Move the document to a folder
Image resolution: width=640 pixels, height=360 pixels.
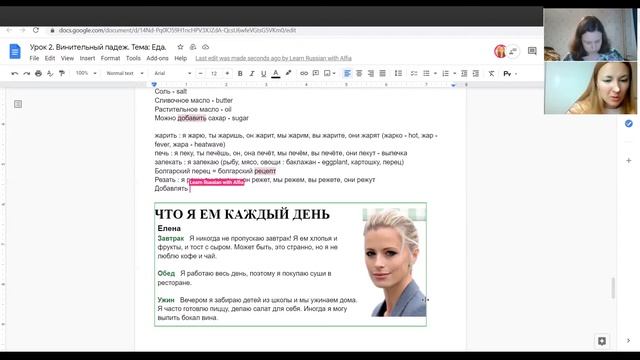click(x=193, y=47)
